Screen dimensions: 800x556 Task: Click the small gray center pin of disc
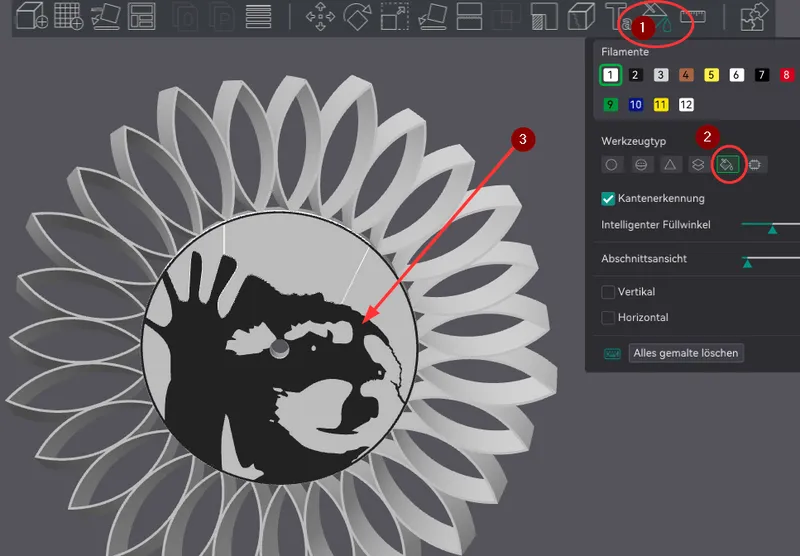pyautogui.click(x=279, y=348)
